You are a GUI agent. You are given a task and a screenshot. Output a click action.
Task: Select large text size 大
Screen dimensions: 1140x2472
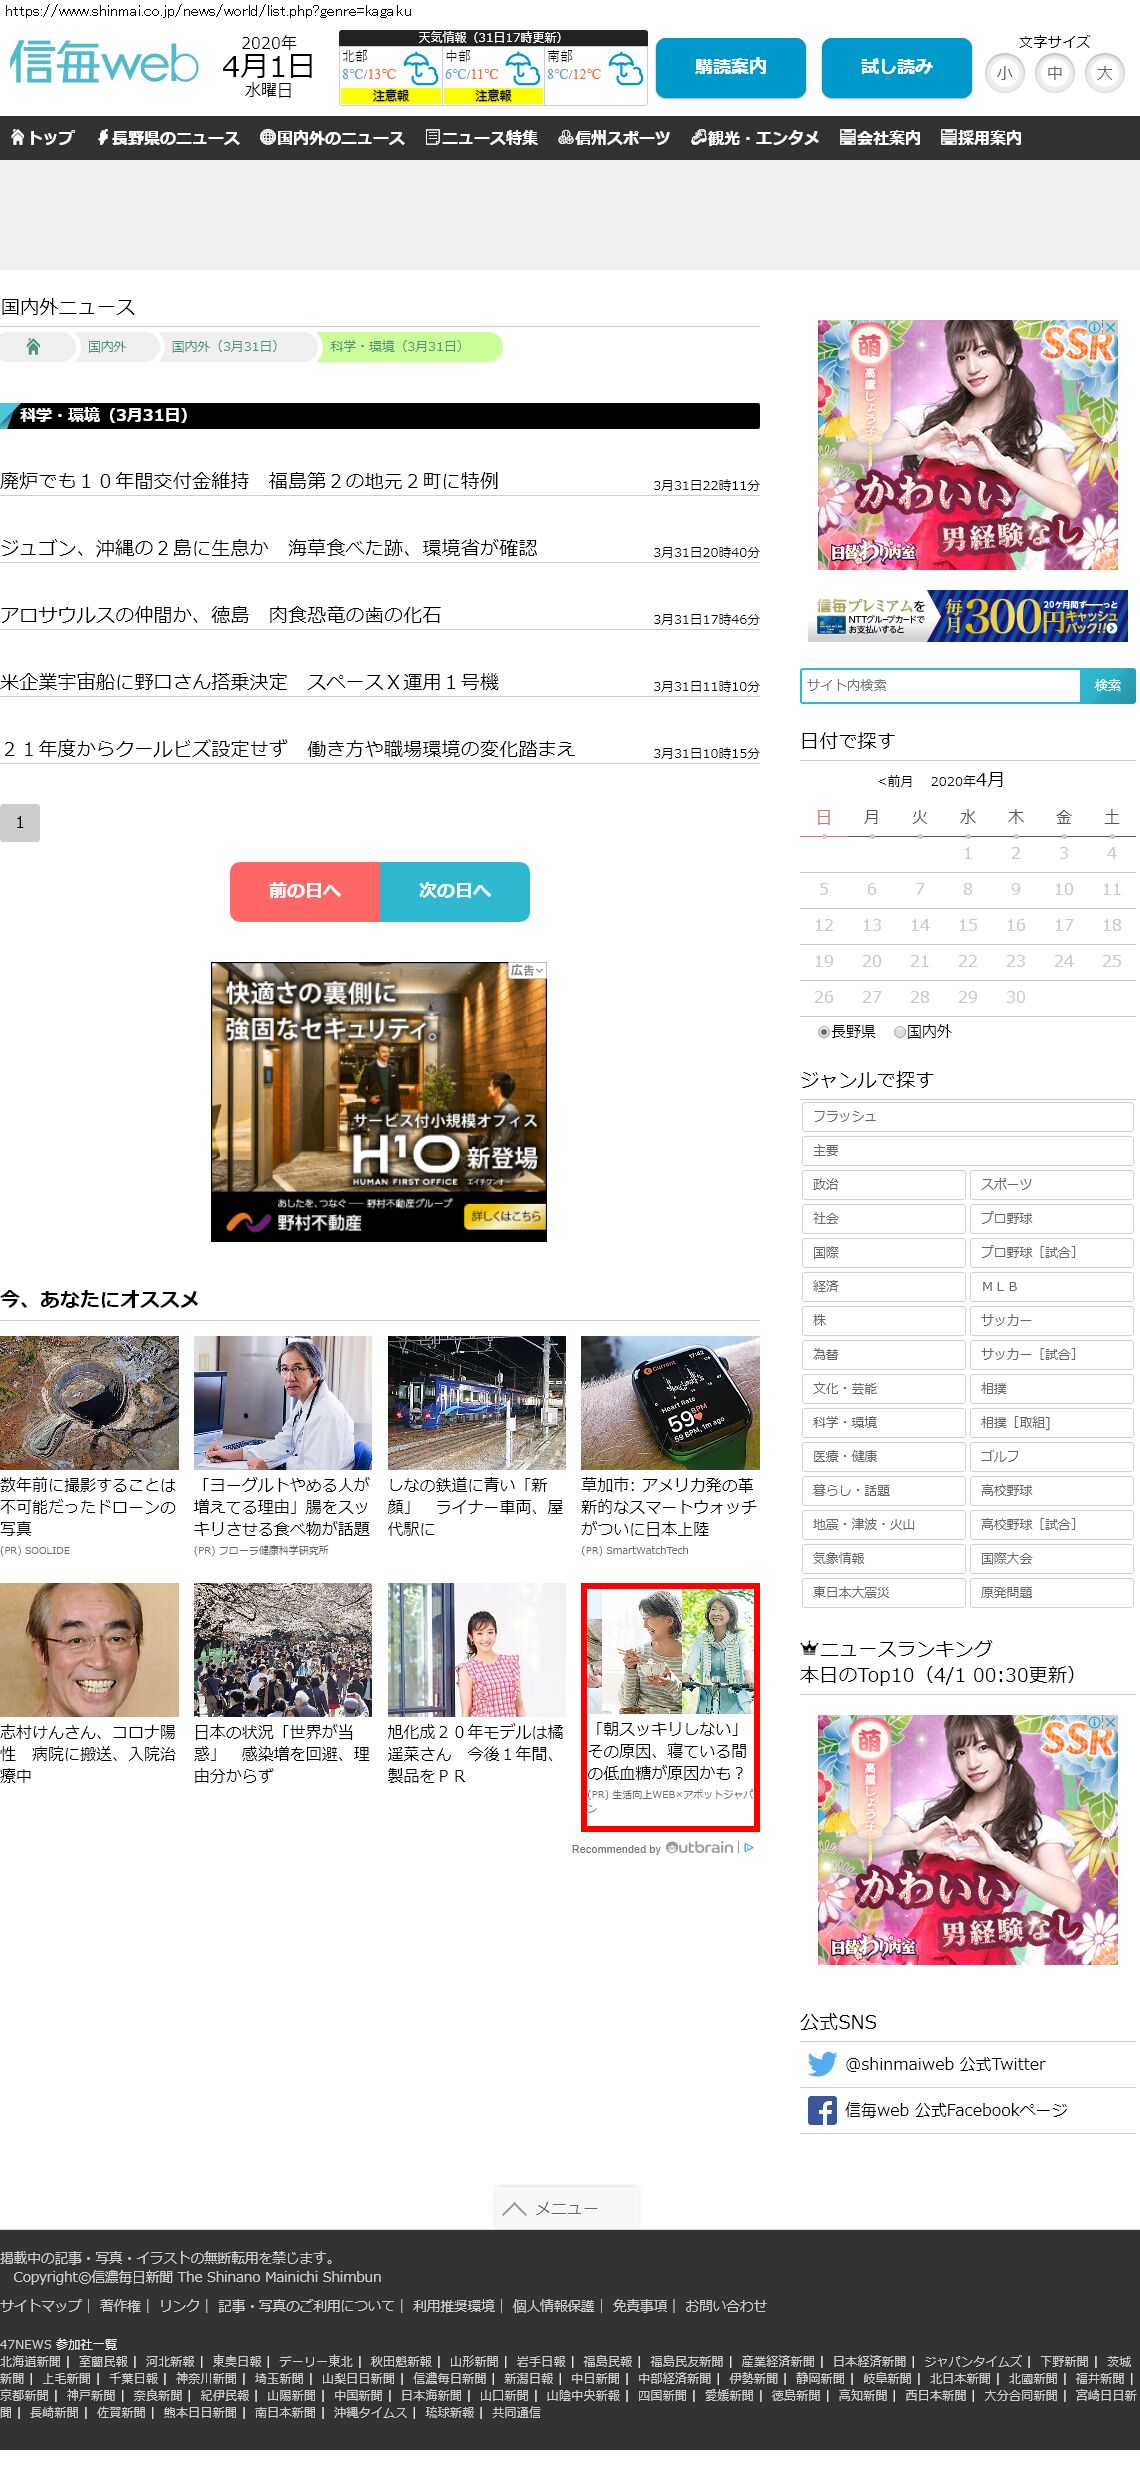pyautogui.click(x=1104, y=73)
